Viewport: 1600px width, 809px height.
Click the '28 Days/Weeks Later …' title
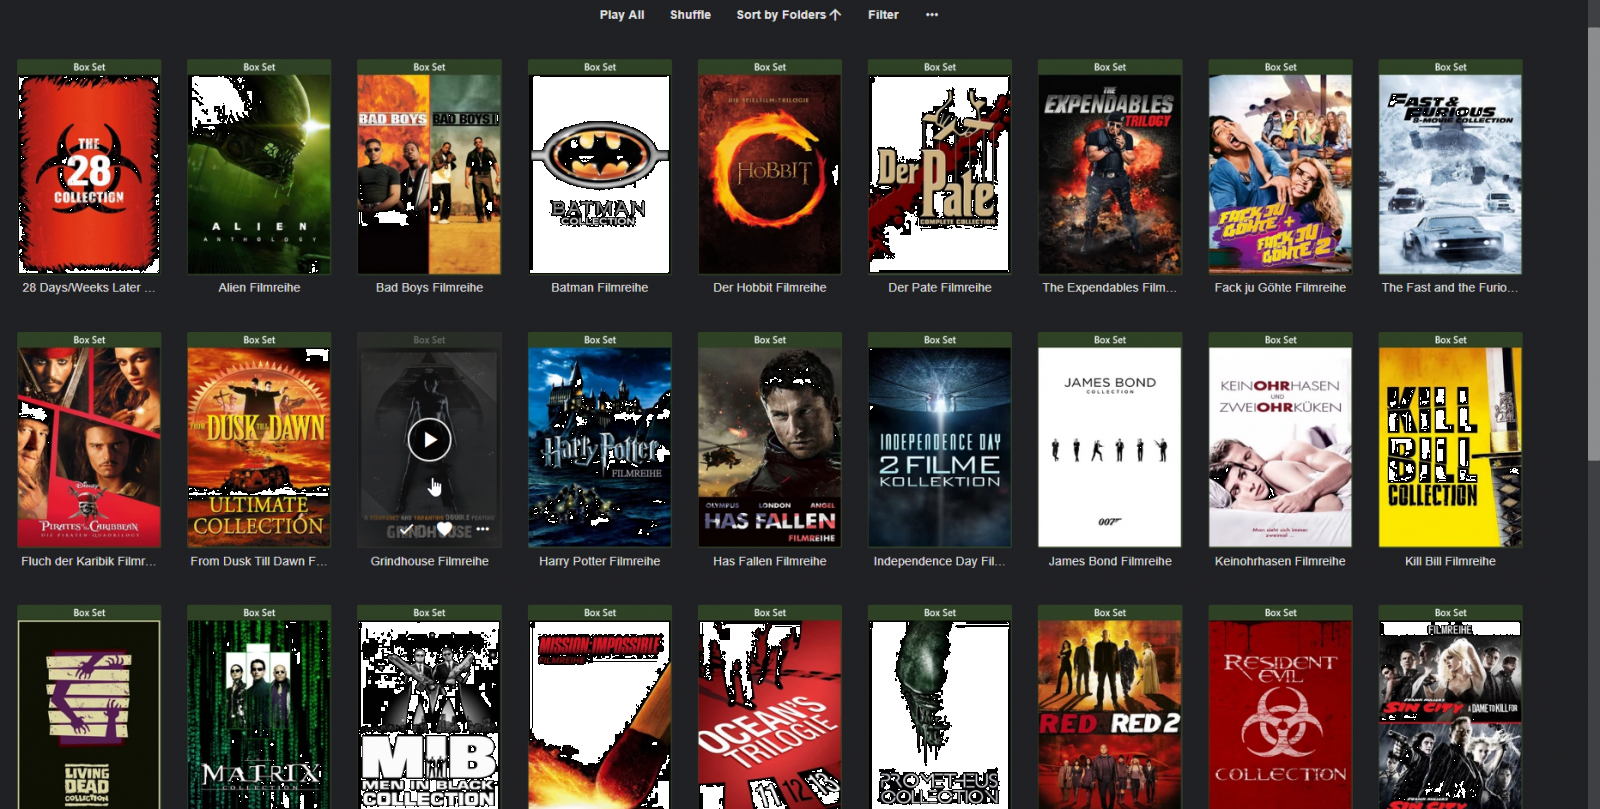click(89, 288)
